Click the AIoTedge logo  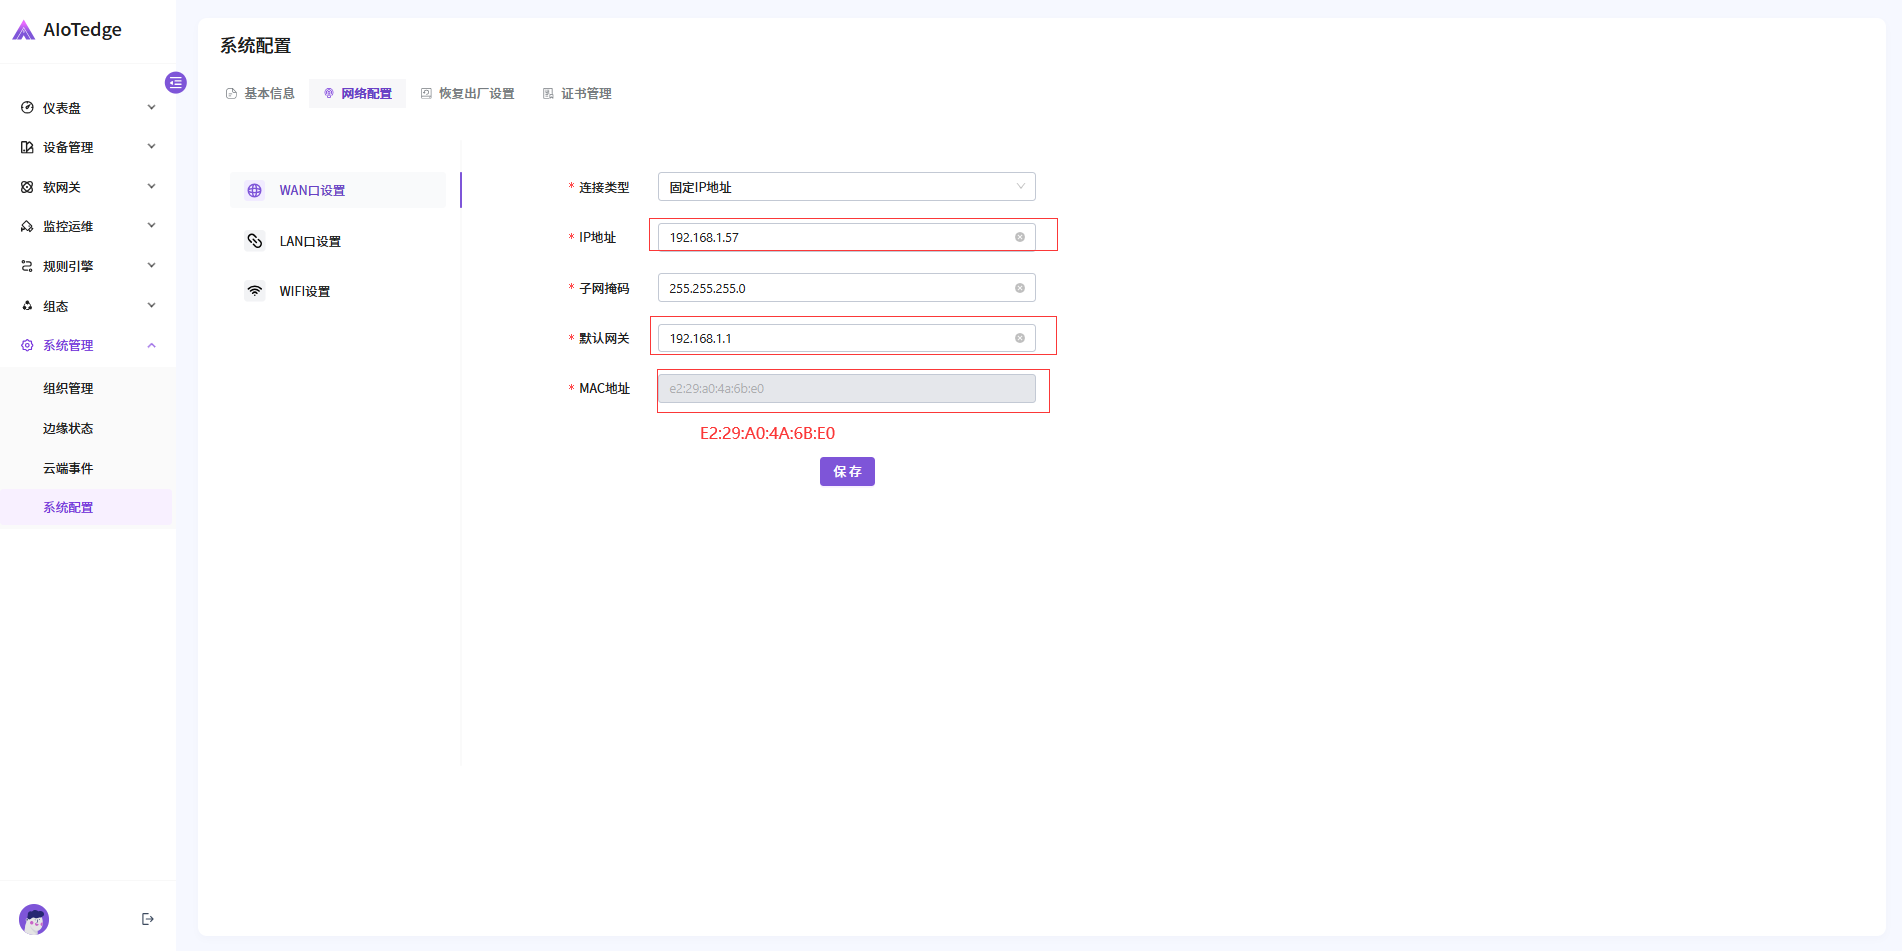67,30
